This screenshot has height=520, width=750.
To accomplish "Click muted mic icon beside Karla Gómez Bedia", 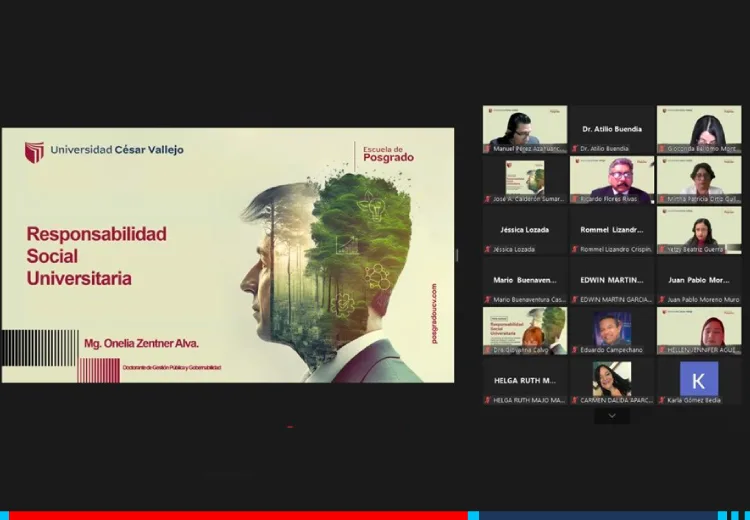I will coord(662,400).
